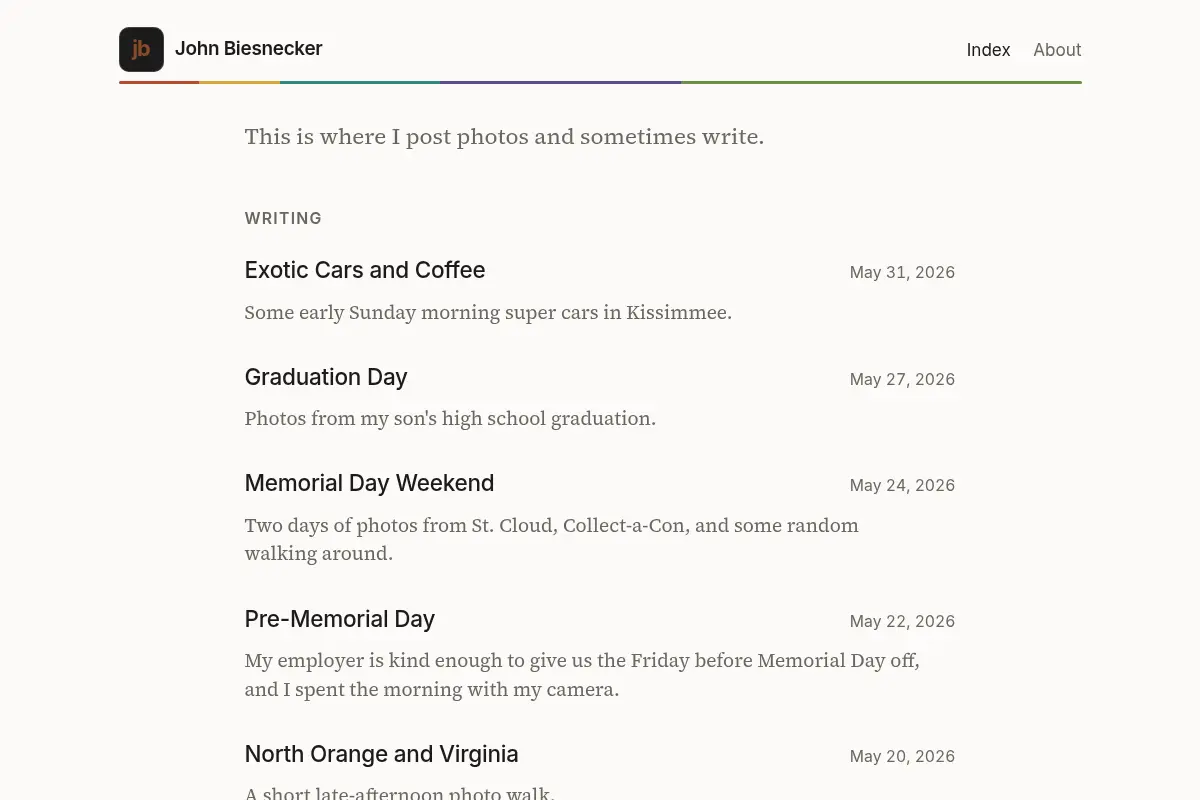Open the Exotic Cars and Coffee post

pyautogui.click(x=365, y=270)
